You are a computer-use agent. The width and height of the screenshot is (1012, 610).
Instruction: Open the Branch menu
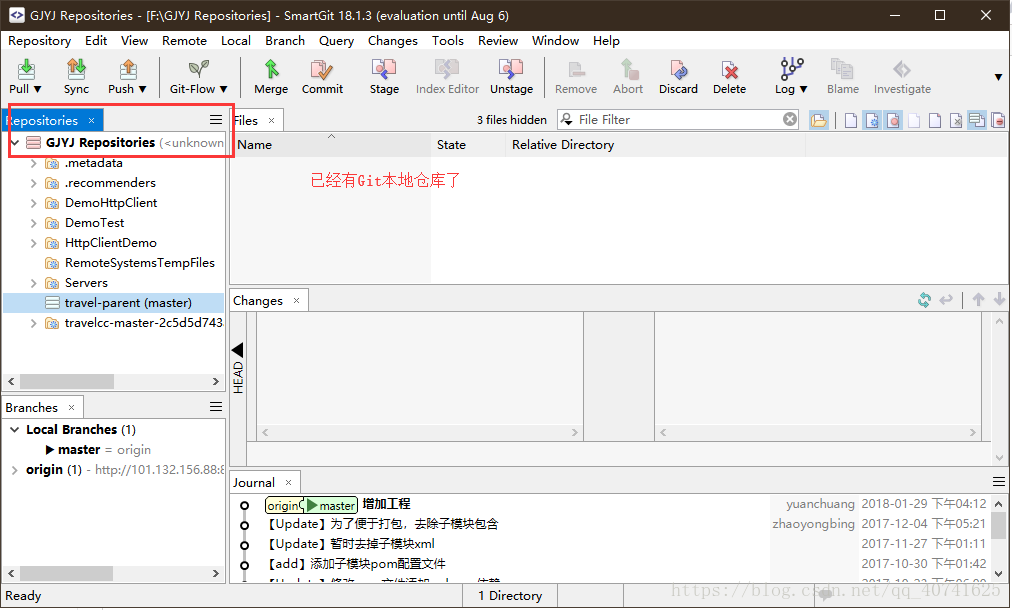(285, 41)
